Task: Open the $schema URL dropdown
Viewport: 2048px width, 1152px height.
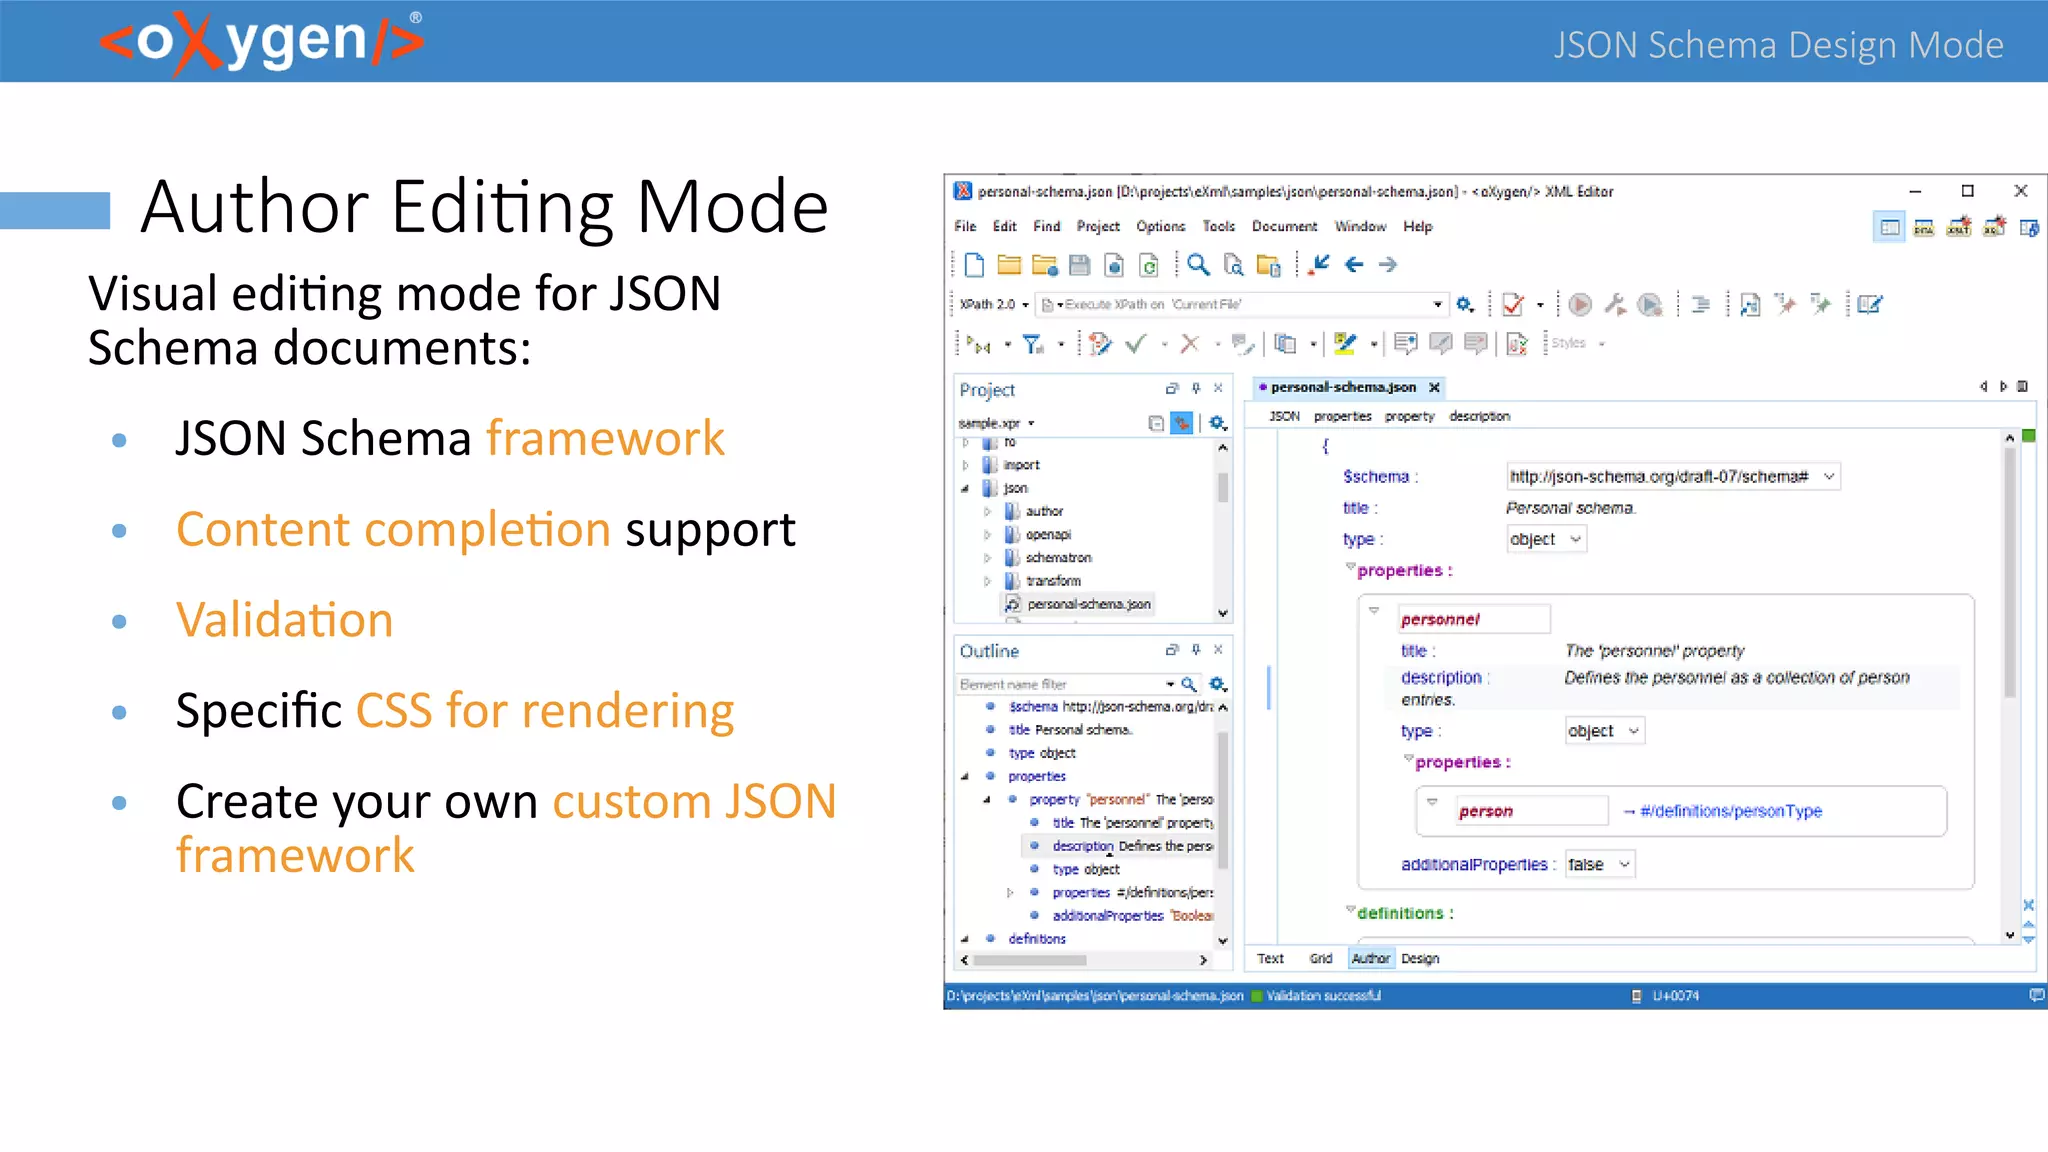Action: [1828, 476]
